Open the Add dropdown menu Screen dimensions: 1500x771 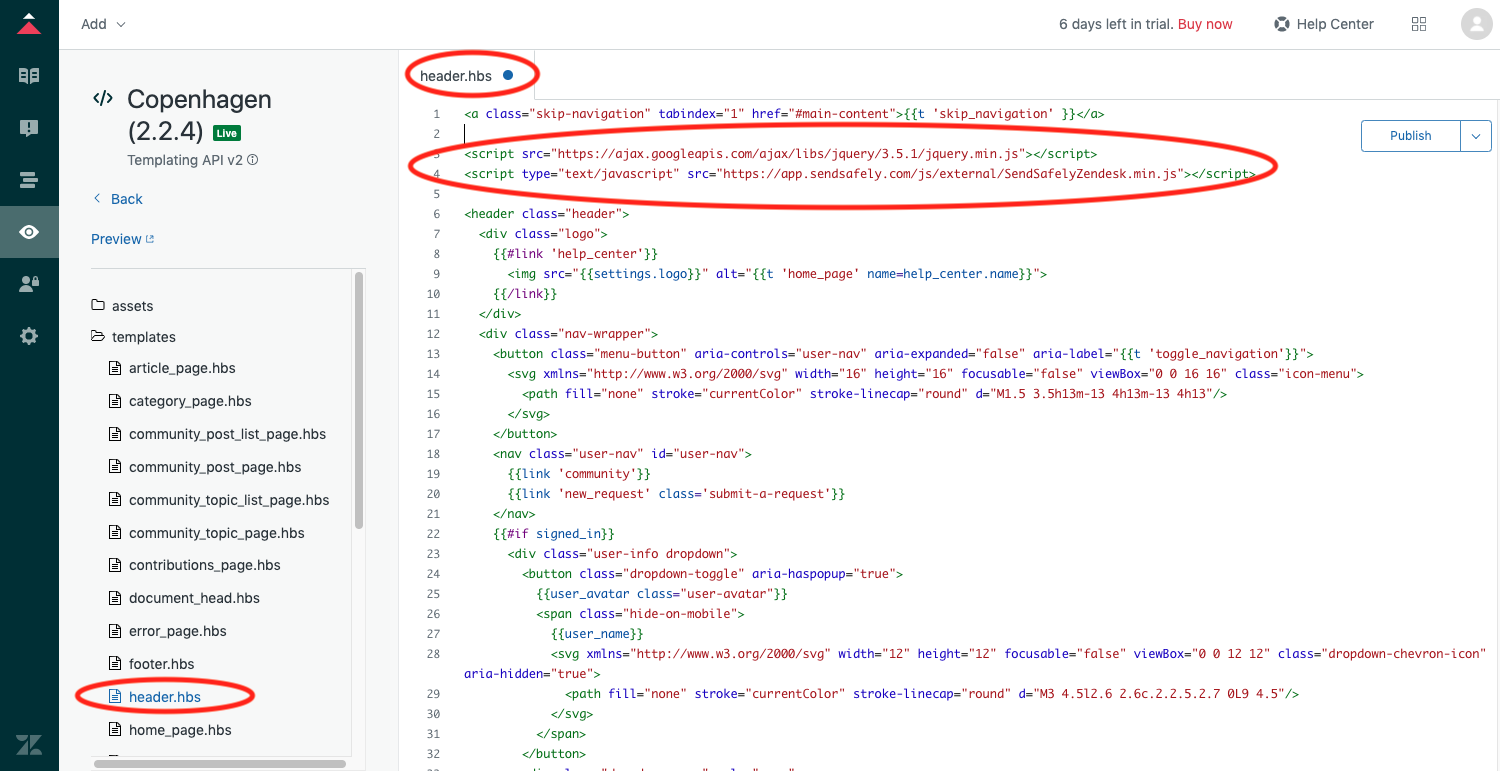(x=101, y=23)
